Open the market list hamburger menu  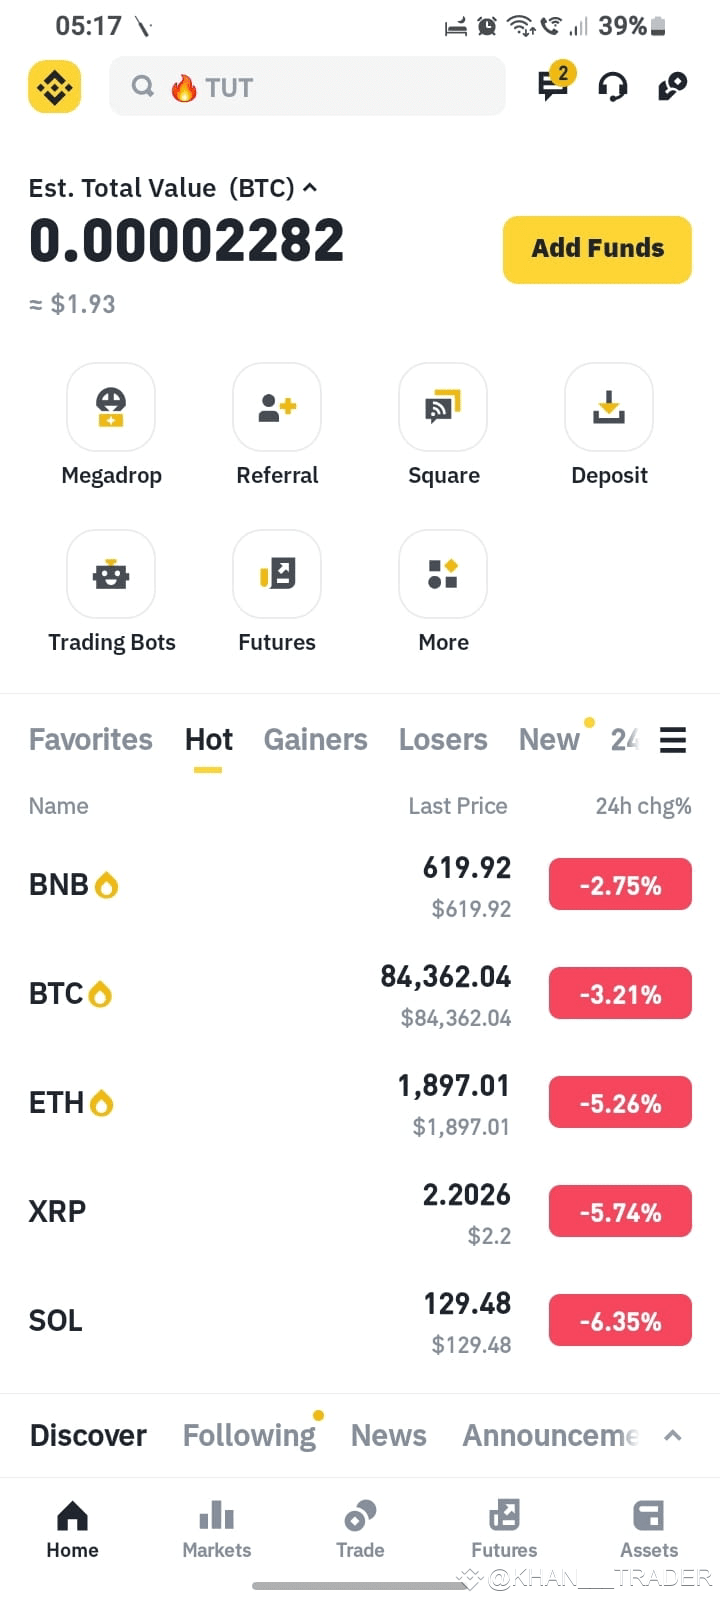pyautogui.click(x=673, y=740)
